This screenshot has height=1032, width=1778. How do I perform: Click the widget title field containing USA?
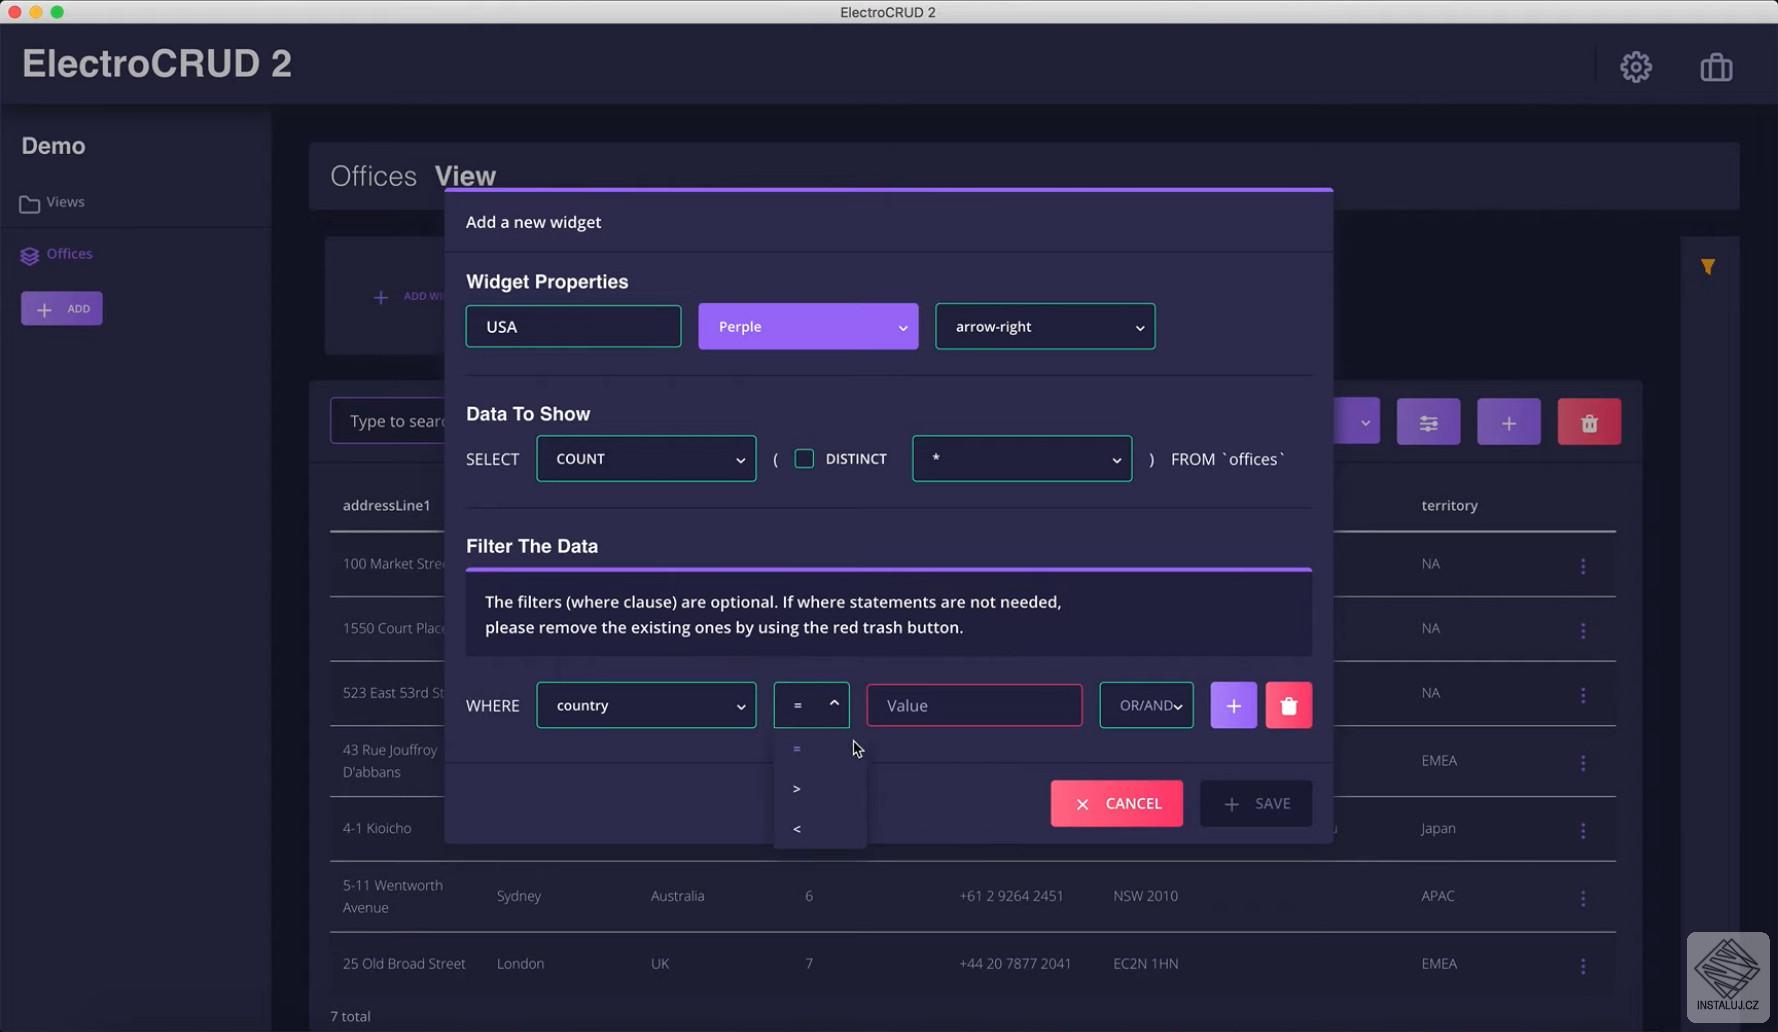click(573, 326)
